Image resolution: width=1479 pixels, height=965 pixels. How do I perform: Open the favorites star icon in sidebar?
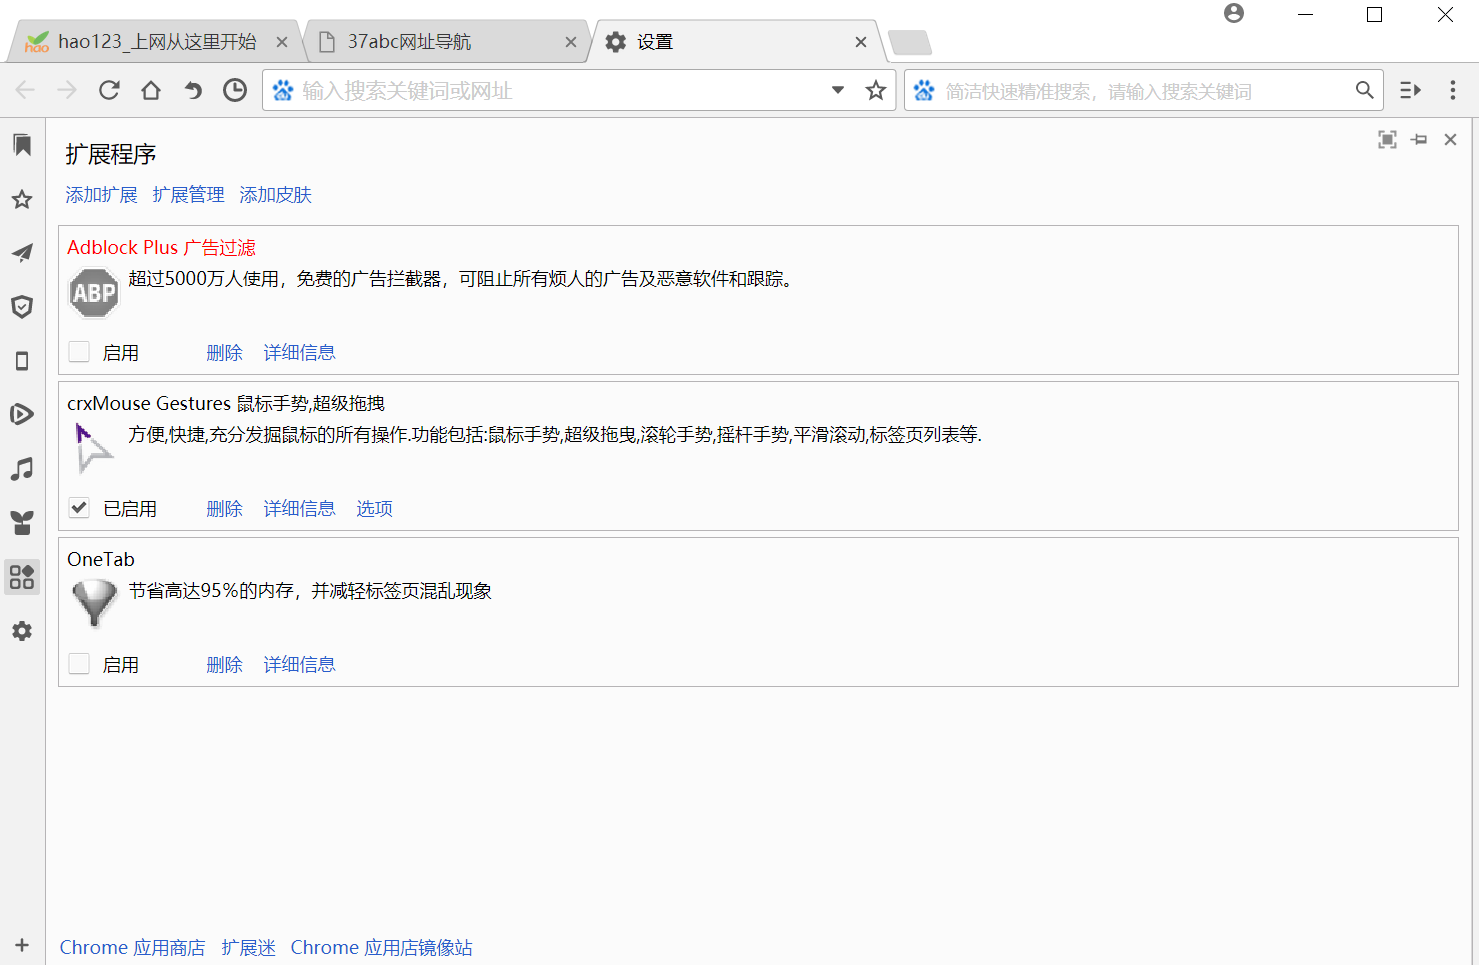point(22,199)
